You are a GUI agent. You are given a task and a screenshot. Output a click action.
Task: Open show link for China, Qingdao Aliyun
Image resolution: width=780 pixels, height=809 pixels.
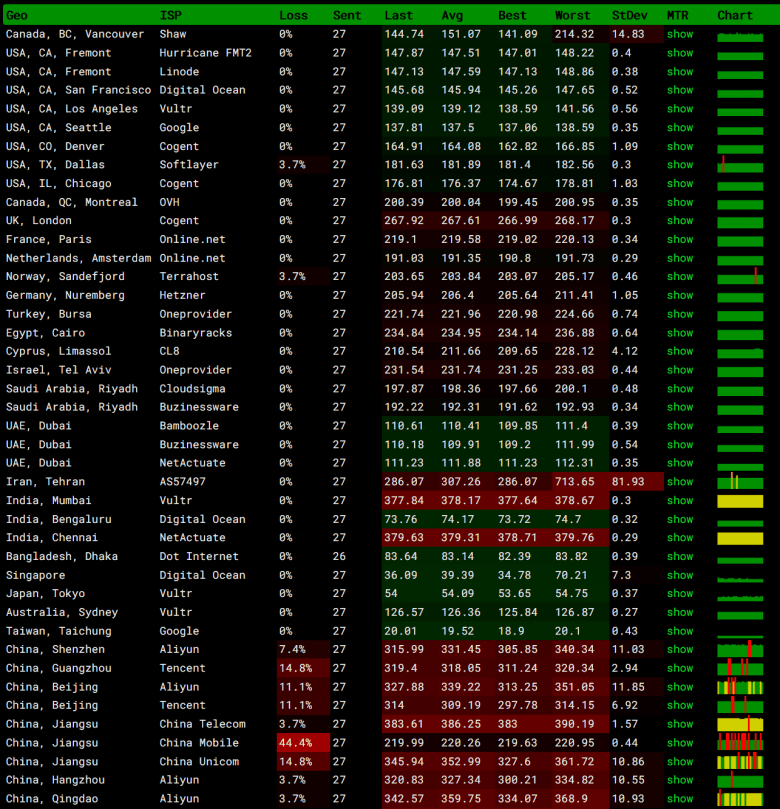pos(679,799)
